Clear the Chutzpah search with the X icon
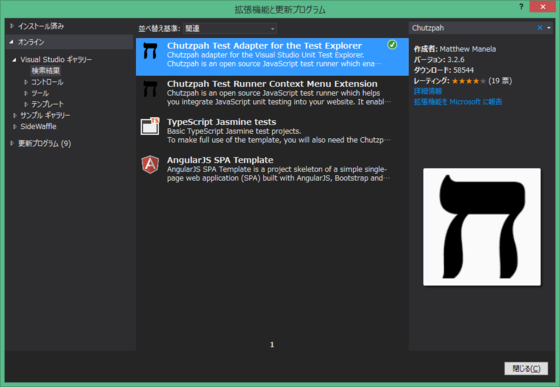The height and width of the screenshot is (387, 560). click(x=540, y=28)
